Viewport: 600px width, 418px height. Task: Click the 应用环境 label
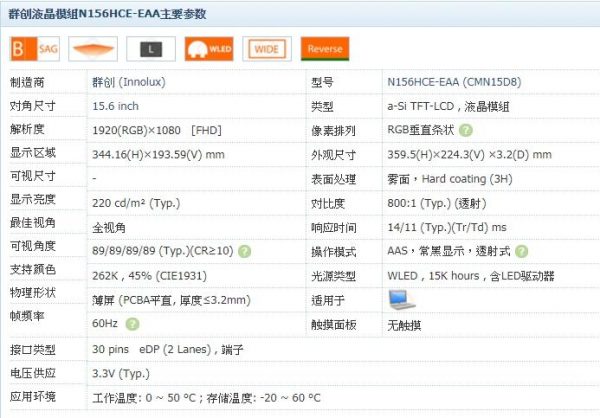[x=33, y=396]
